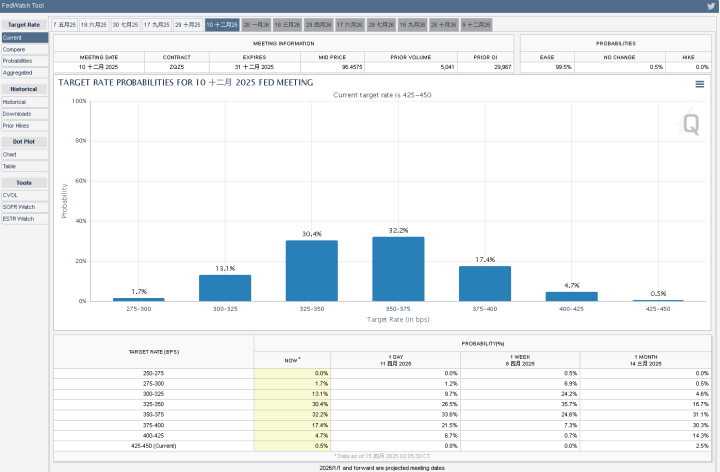Open Dot Plot Table view
The image size is (720, 472).
pos(10,167)
